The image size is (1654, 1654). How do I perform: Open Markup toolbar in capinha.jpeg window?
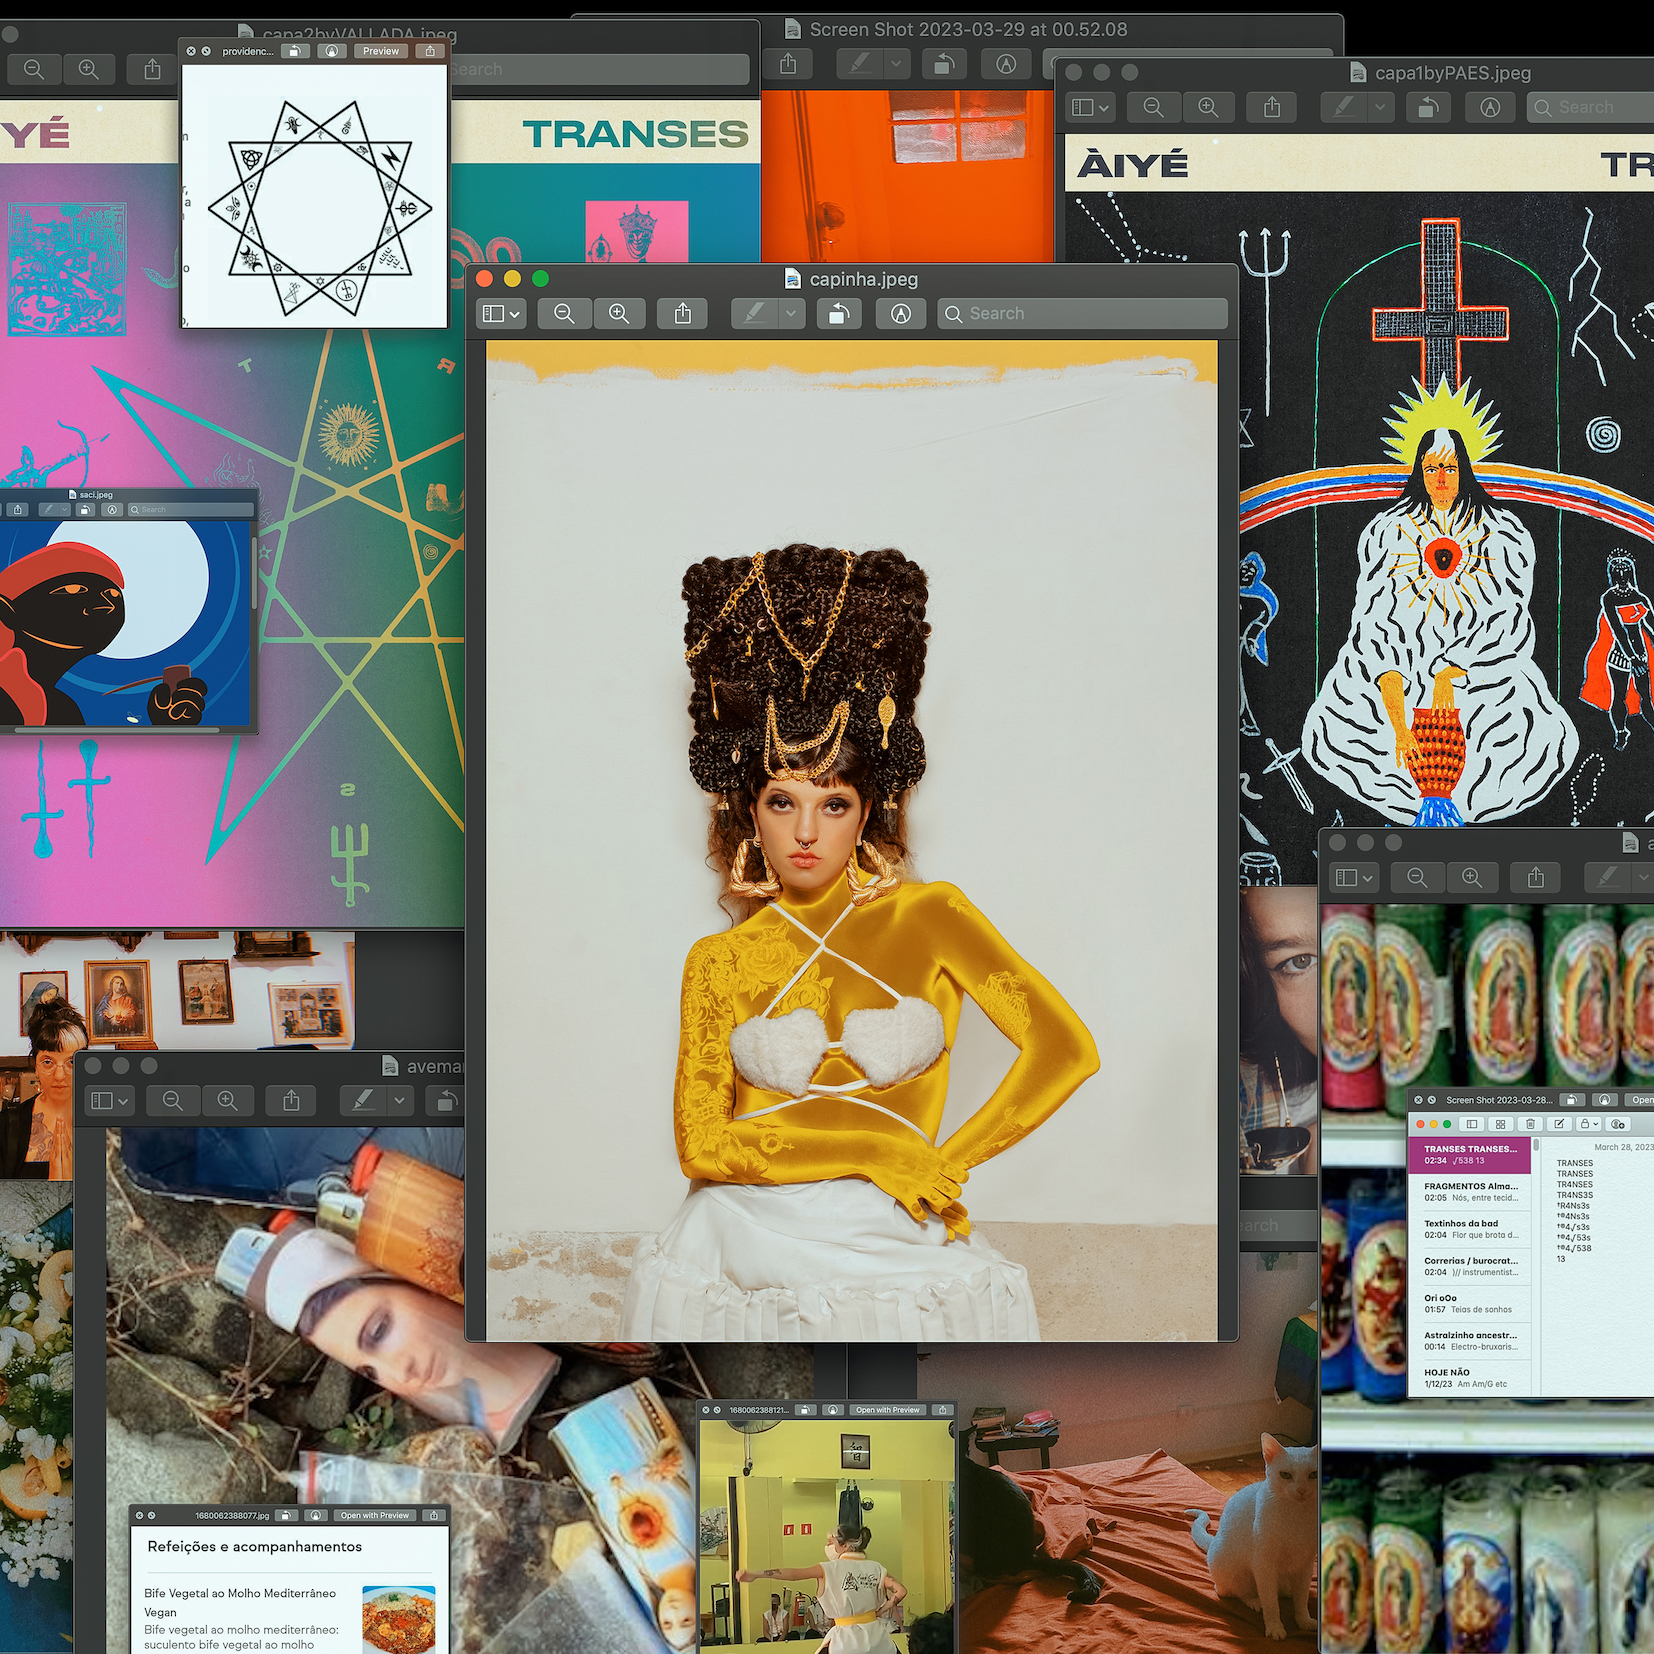[x=901, y=314]
